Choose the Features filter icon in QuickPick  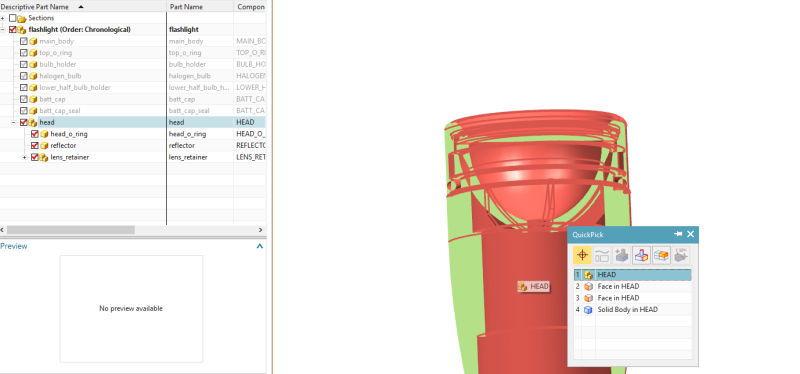pos(622,255)
